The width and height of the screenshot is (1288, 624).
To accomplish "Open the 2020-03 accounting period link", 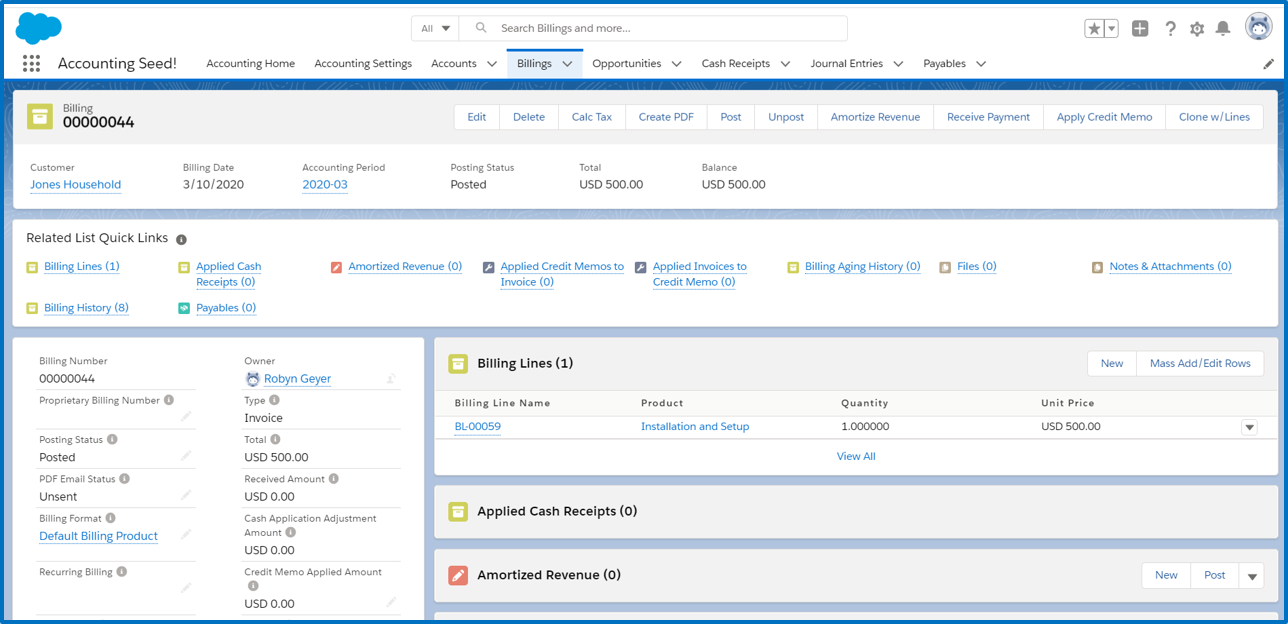I will coord(325,184).
